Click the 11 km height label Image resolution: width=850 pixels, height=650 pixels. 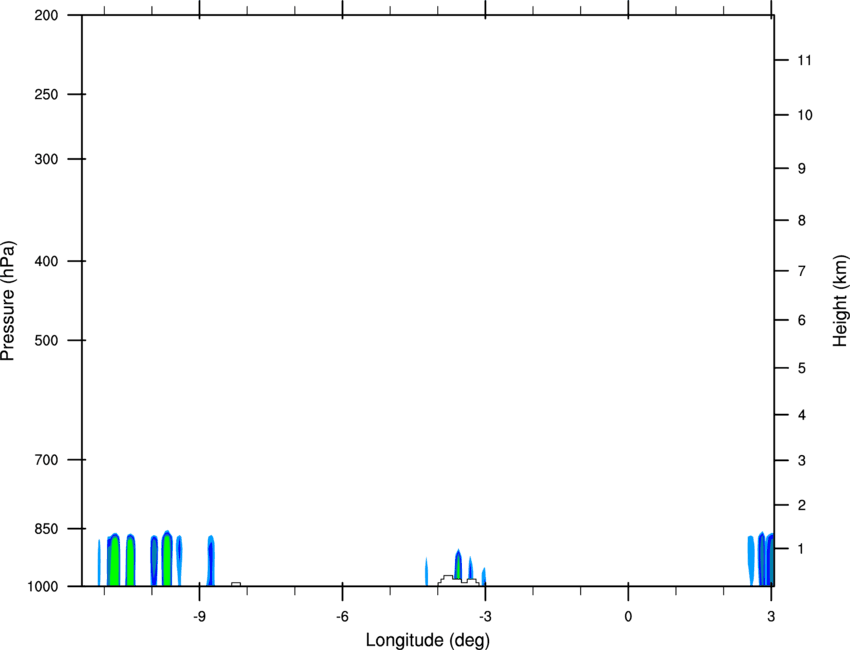pos(804,60)
